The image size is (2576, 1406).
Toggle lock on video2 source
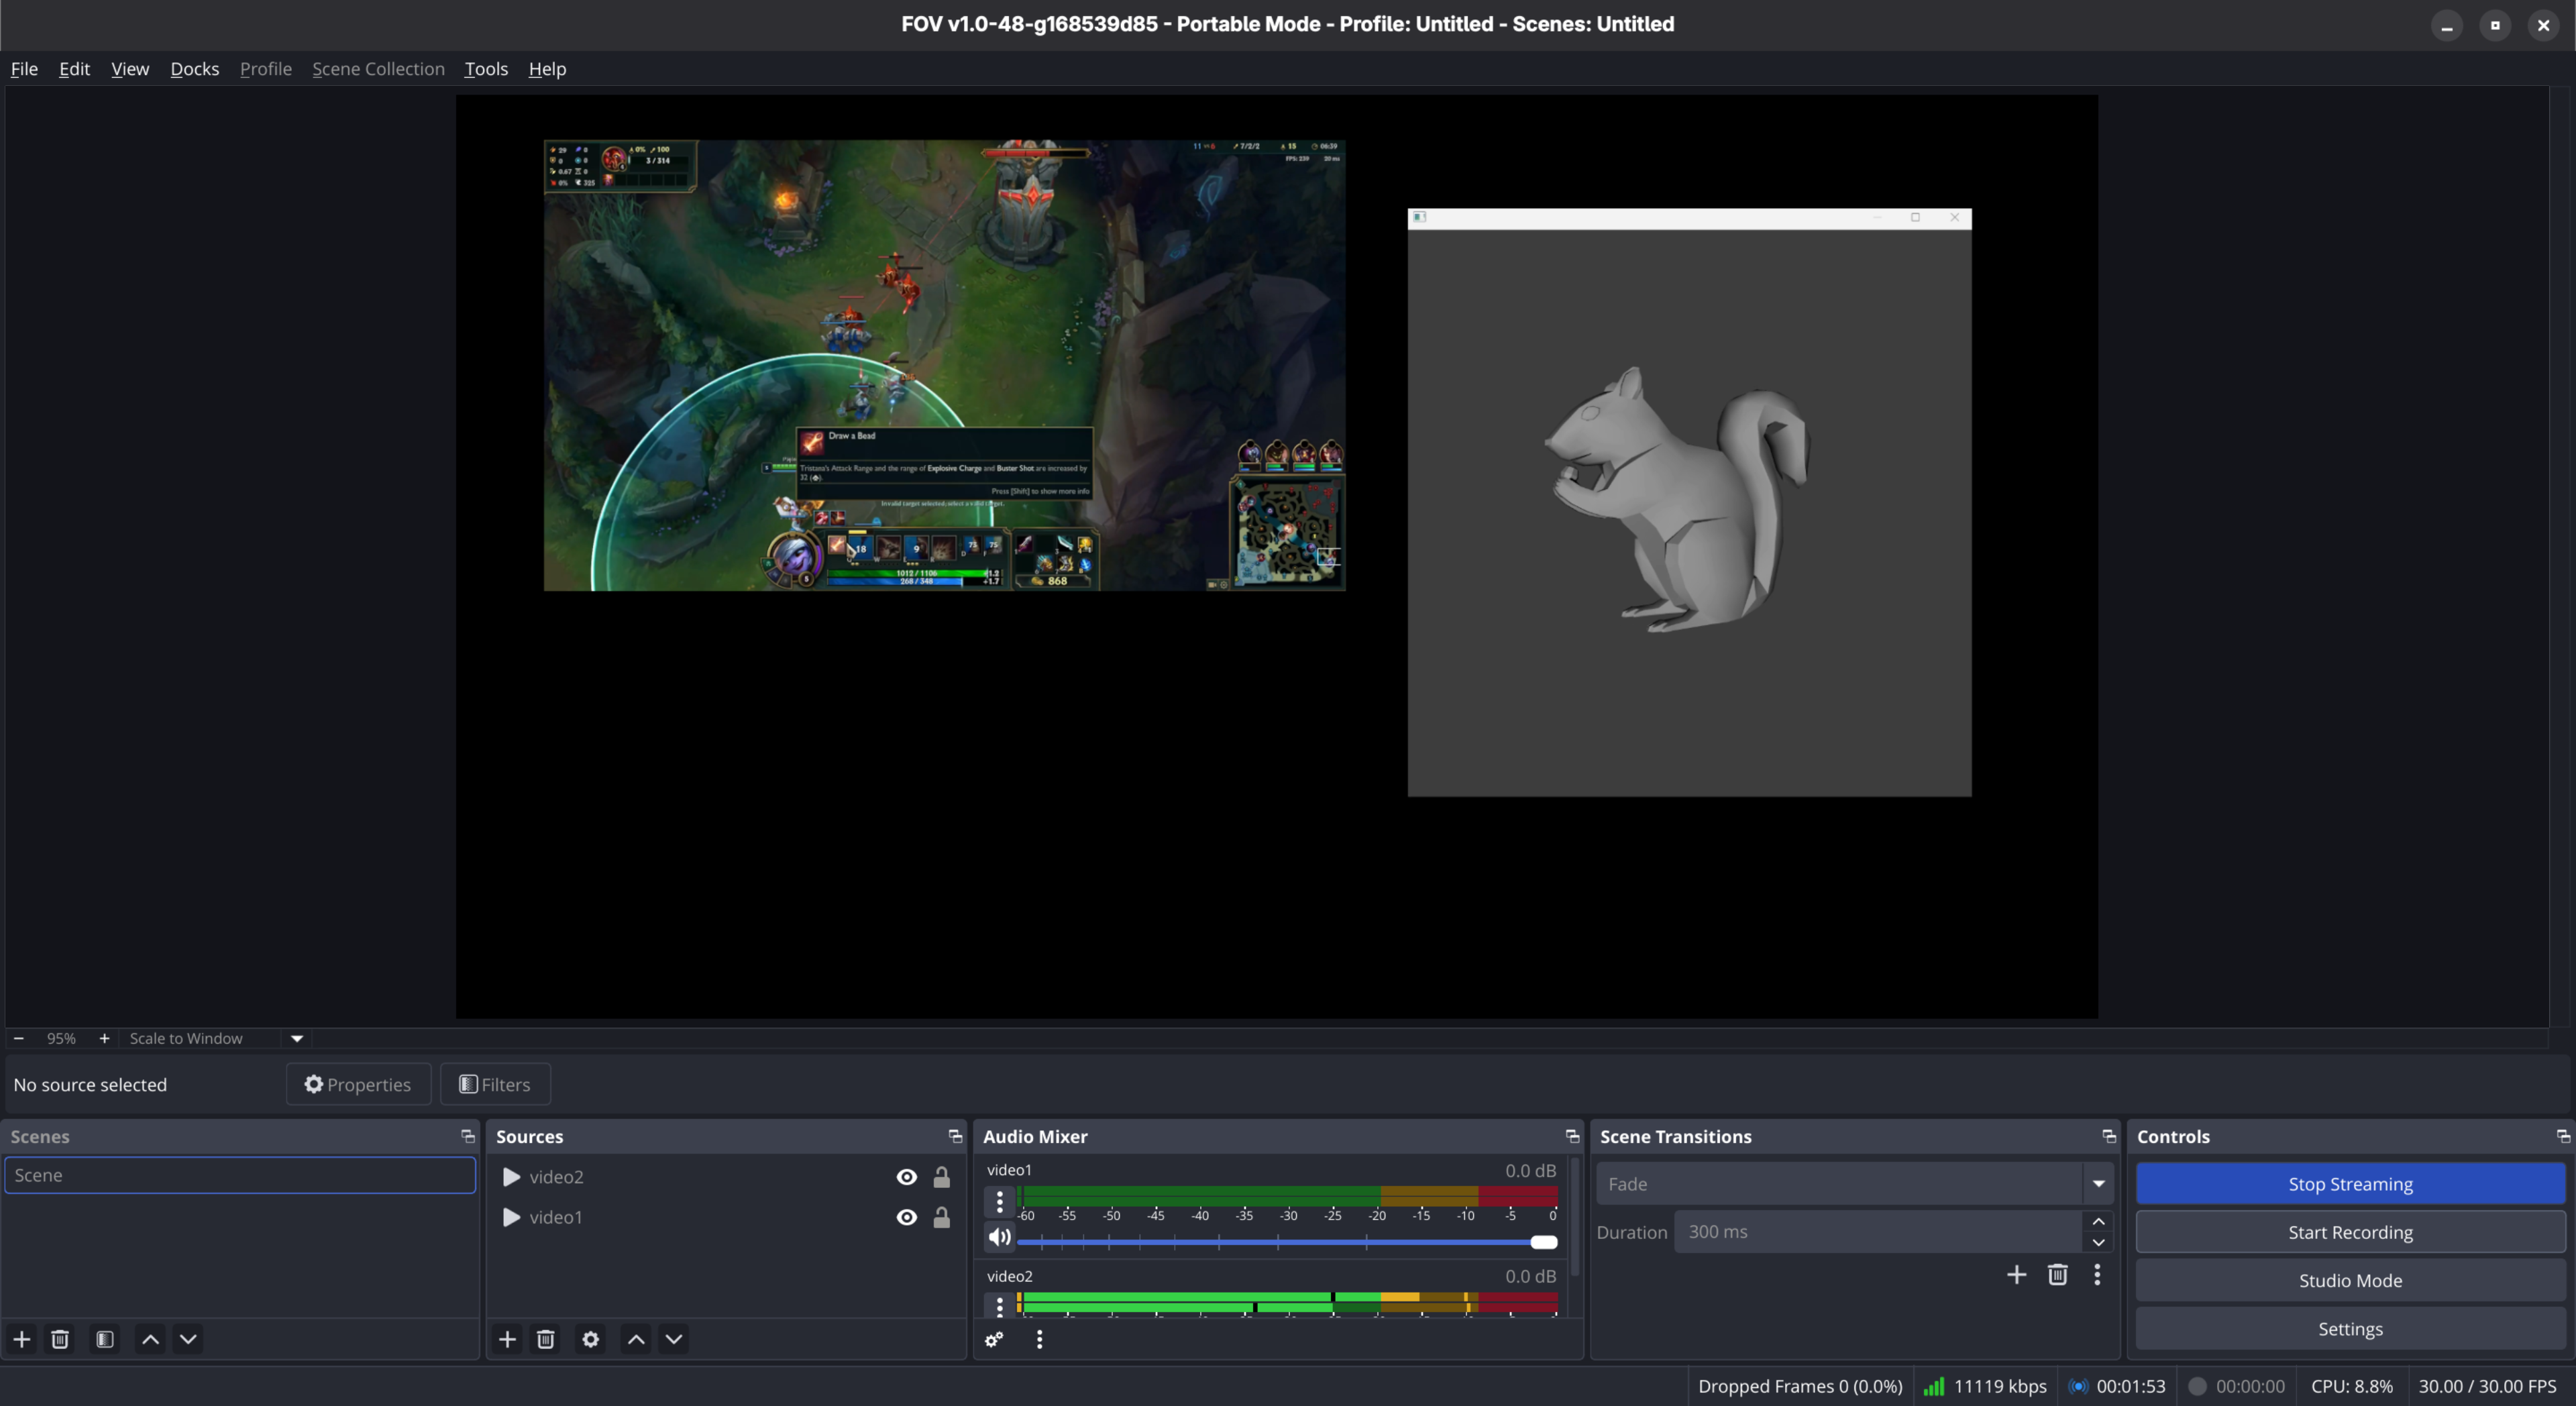[942, 1177]
